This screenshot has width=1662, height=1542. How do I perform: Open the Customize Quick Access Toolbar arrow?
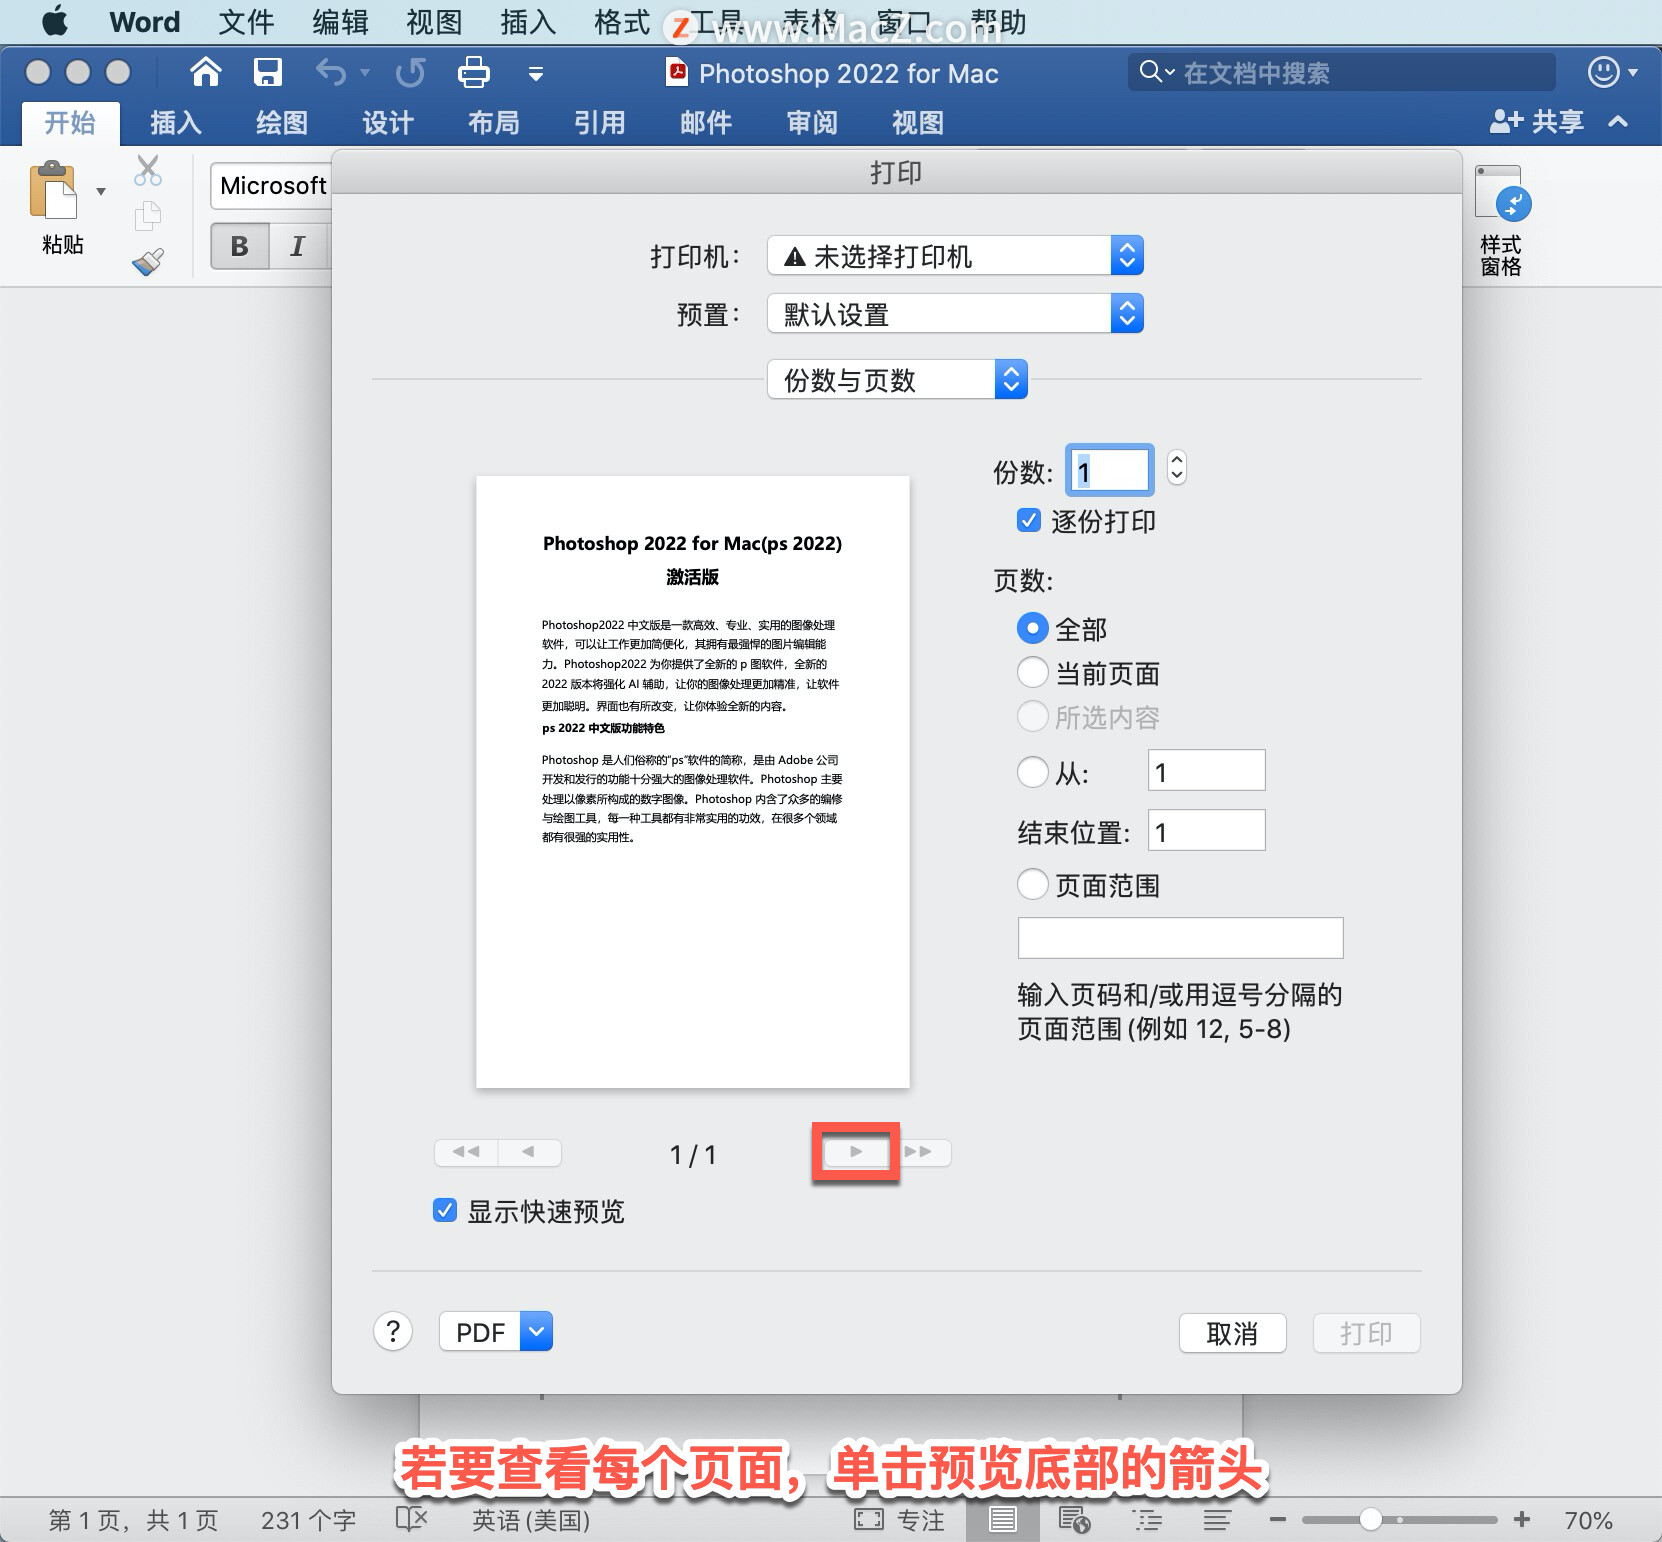coord(536,73)
